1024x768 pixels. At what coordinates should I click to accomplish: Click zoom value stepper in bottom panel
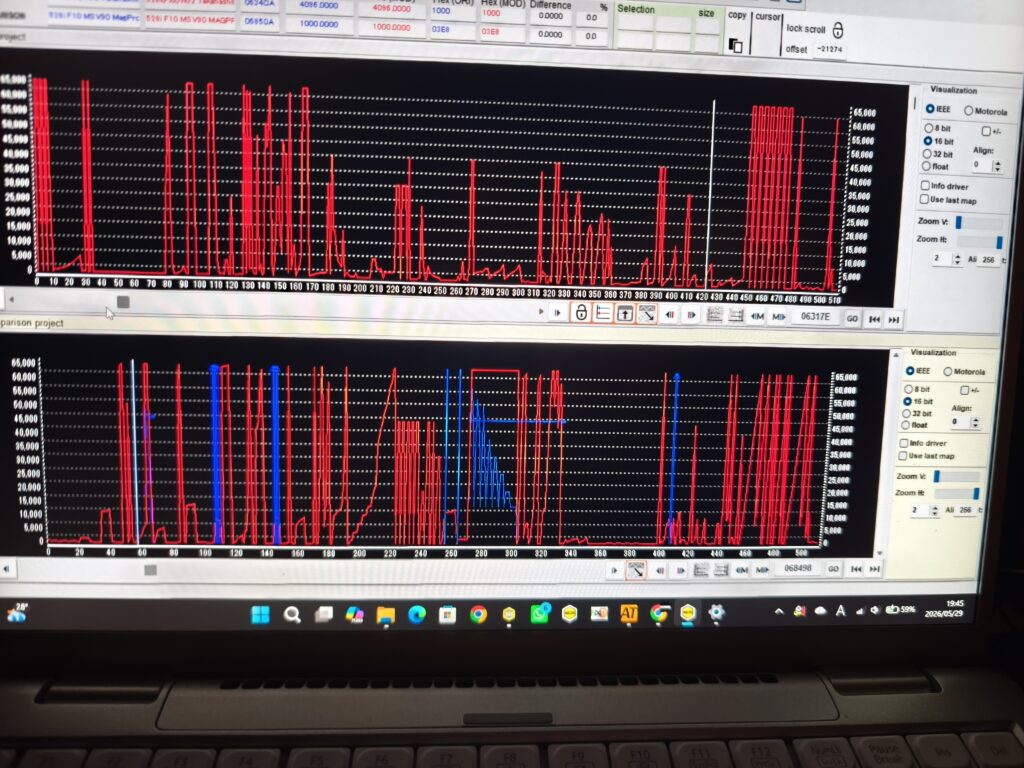[x=935, y=510]
